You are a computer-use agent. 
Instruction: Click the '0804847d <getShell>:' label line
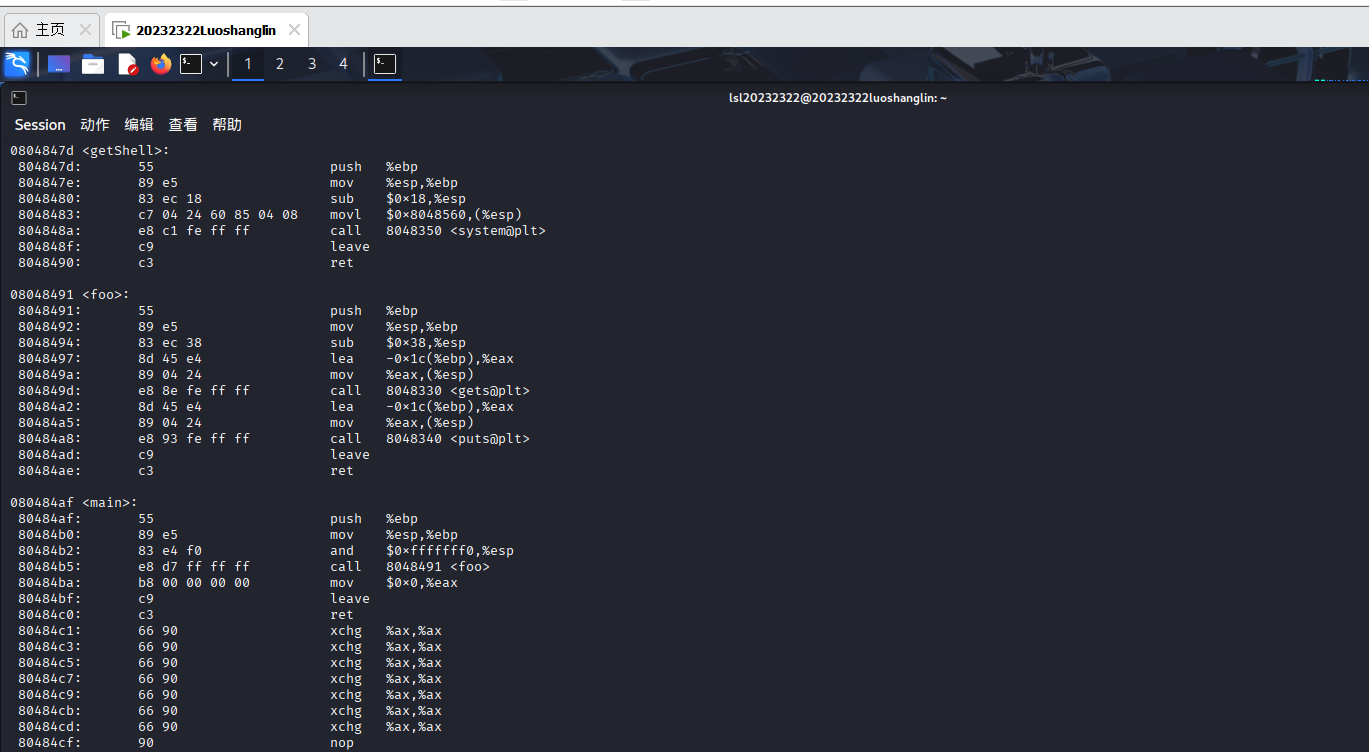[x=90, y=151]
